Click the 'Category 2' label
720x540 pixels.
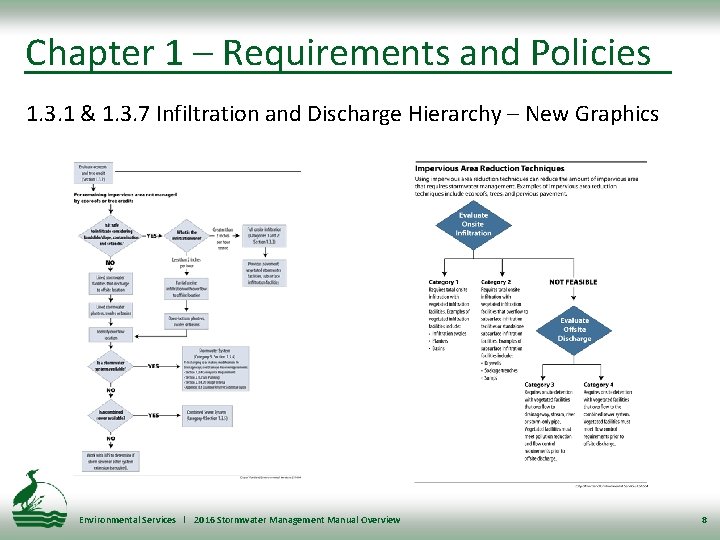point(496,282)
